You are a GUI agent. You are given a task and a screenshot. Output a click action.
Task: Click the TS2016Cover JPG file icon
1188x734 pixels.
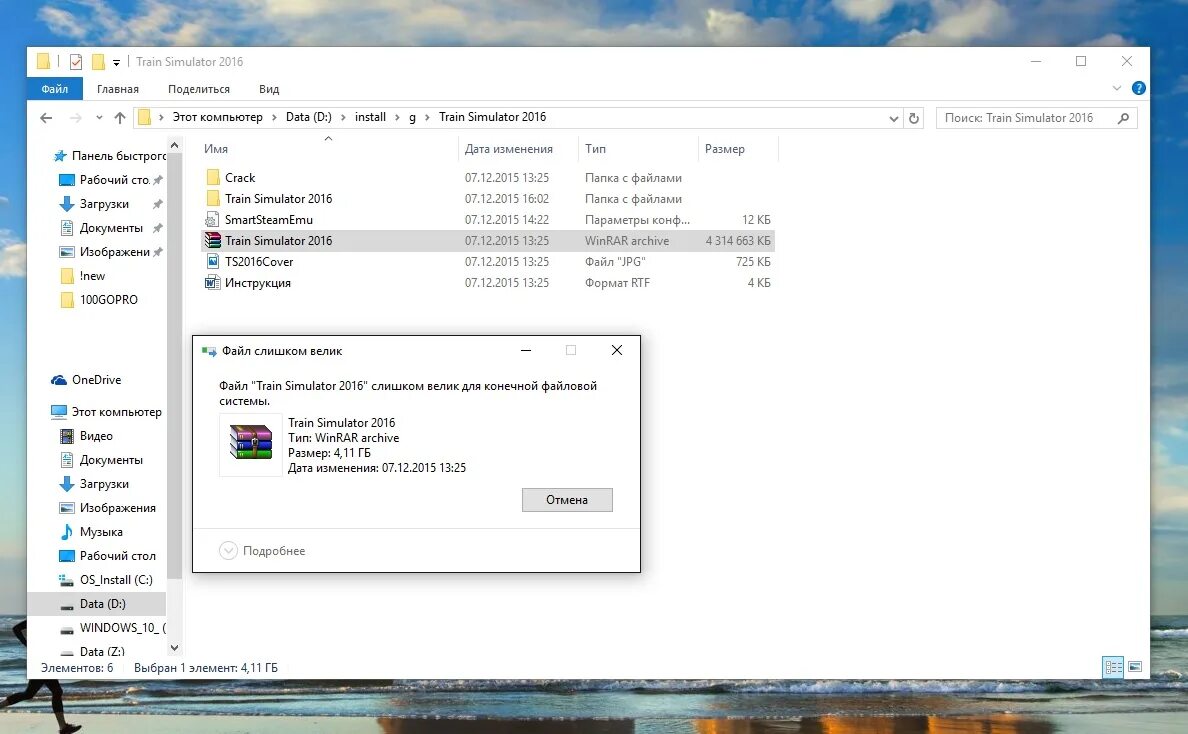(x=213, y=261)
